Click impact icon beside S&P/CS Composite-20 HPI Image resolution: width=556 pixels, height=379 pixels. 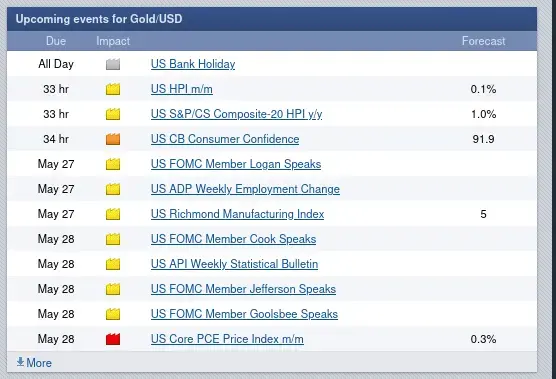[113, 114]
